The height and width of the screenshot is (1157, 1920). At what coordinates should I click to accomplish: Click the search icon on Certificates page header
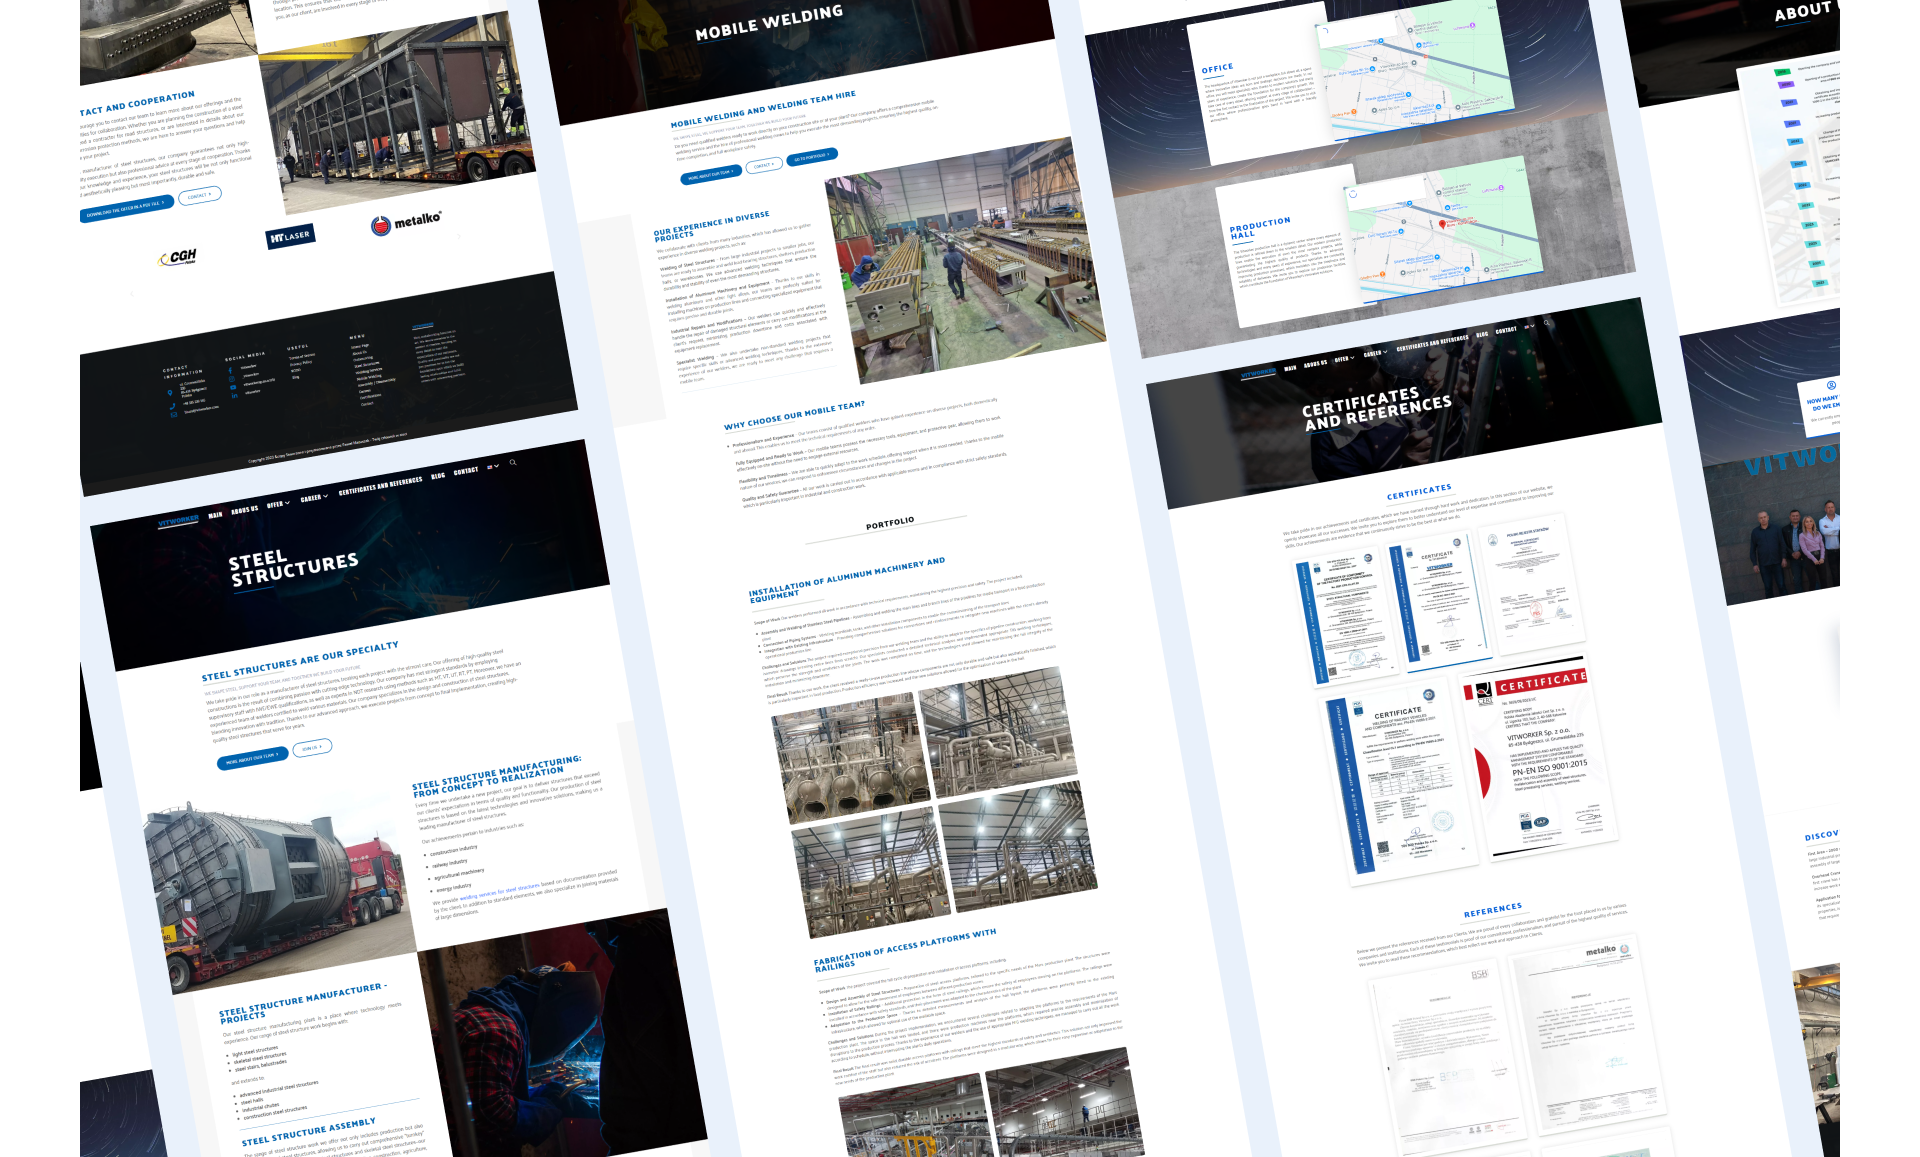tap(1547, 323)
